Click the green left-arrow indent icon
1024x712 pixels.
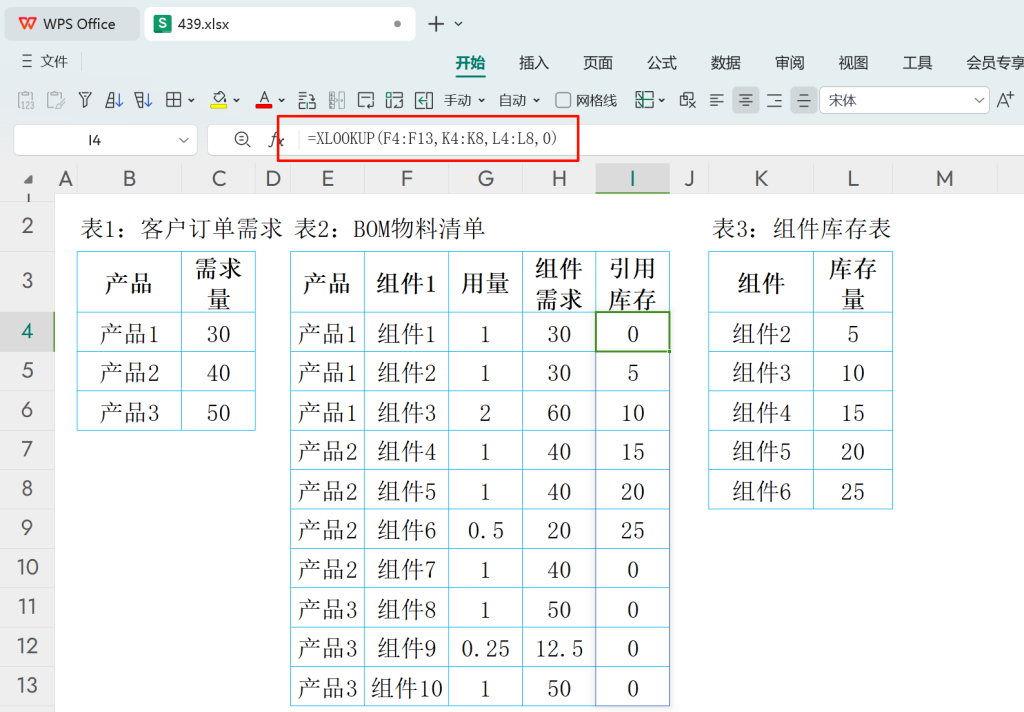click(424, 100)
